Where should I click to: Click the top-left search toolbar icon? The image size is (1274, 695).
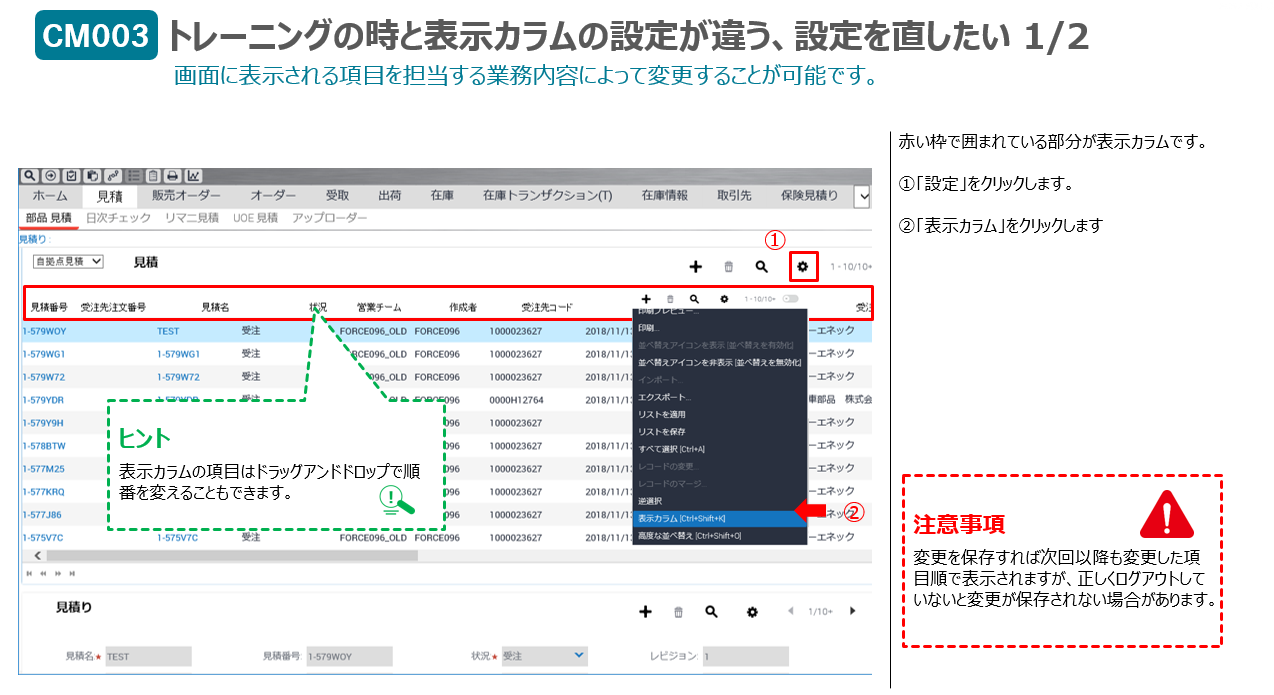[x=30, y=175]
